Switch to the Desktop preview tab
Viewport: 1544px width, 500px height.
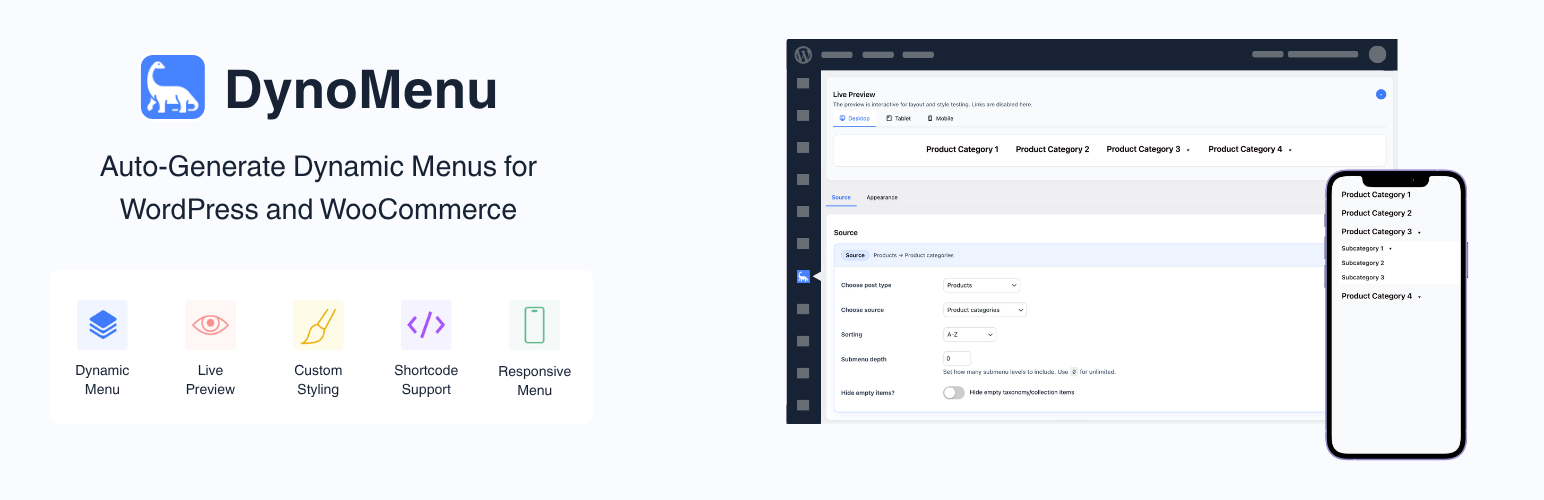[855, 118]
